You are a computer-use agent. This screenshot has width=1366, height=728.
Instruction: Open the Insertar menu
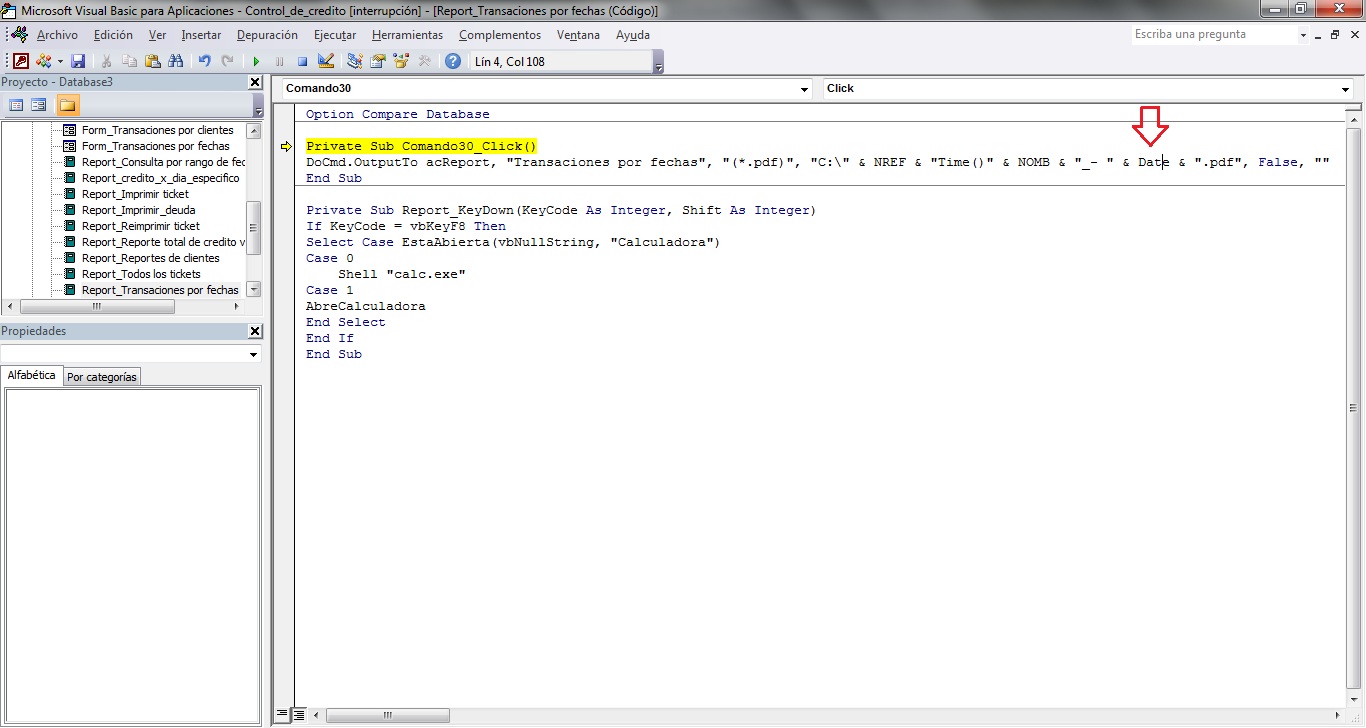click(201, 35)
